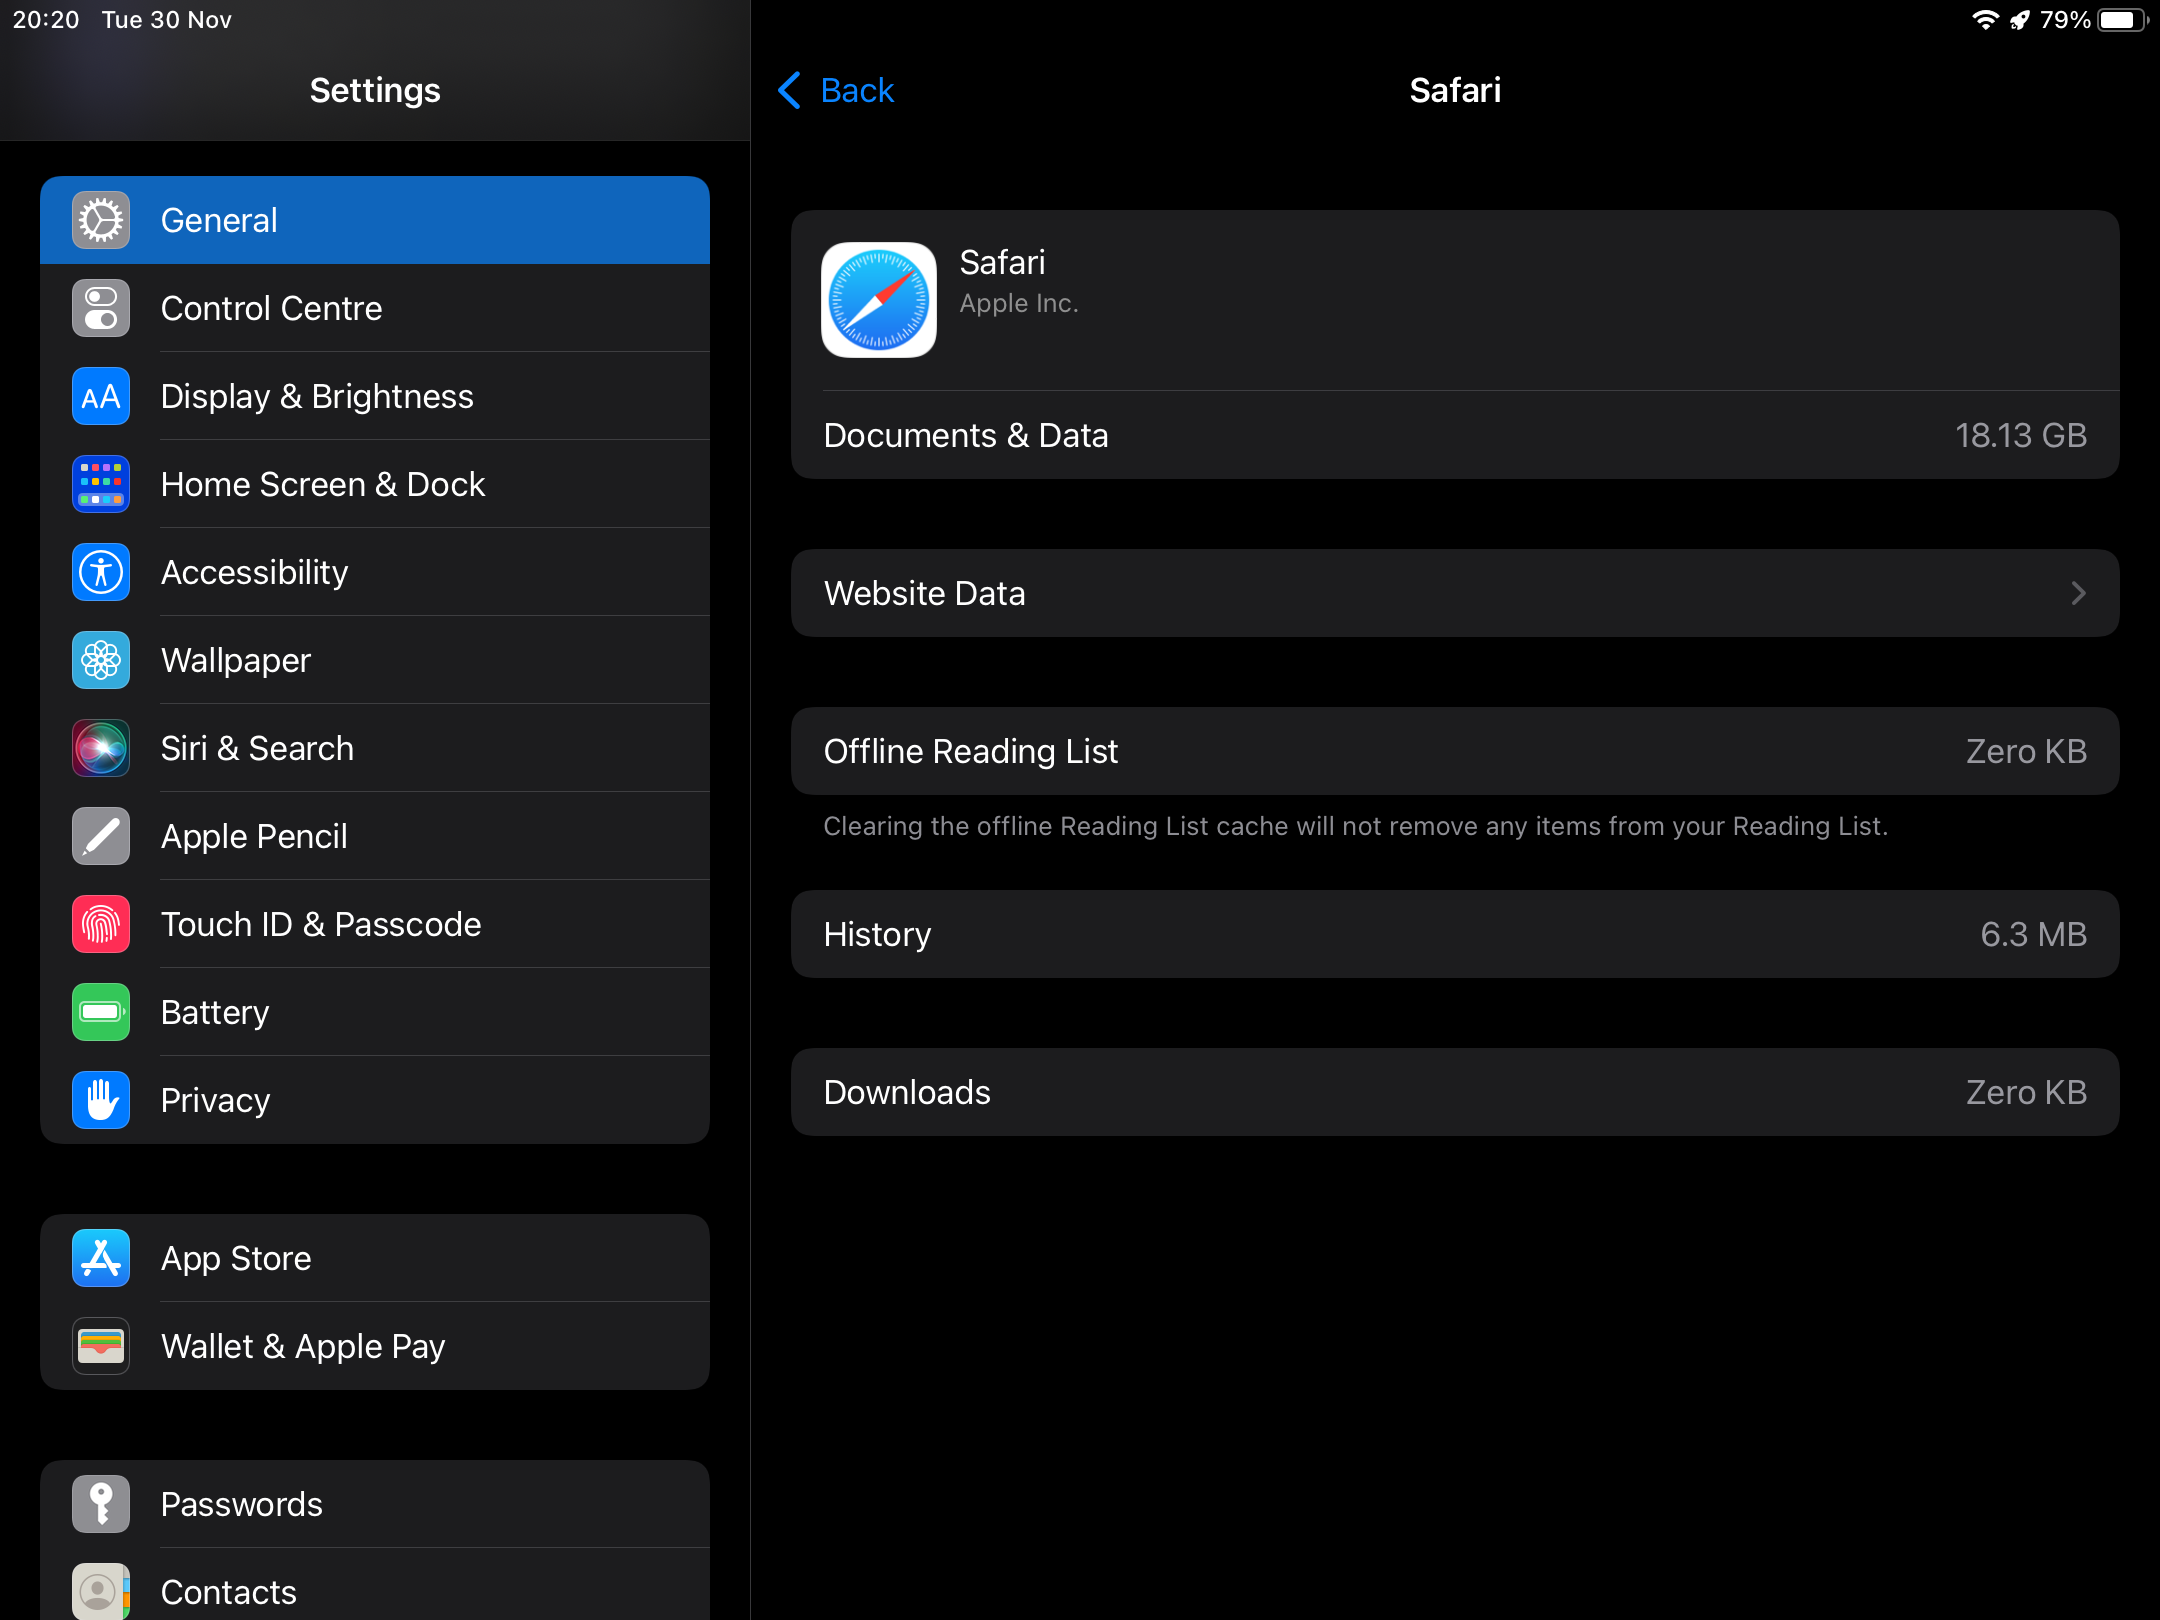Image resolution: width=2160 pixels, height=1620 pixels.
Task: Open Siri & Search settings
Action: [x=375, y=748]
